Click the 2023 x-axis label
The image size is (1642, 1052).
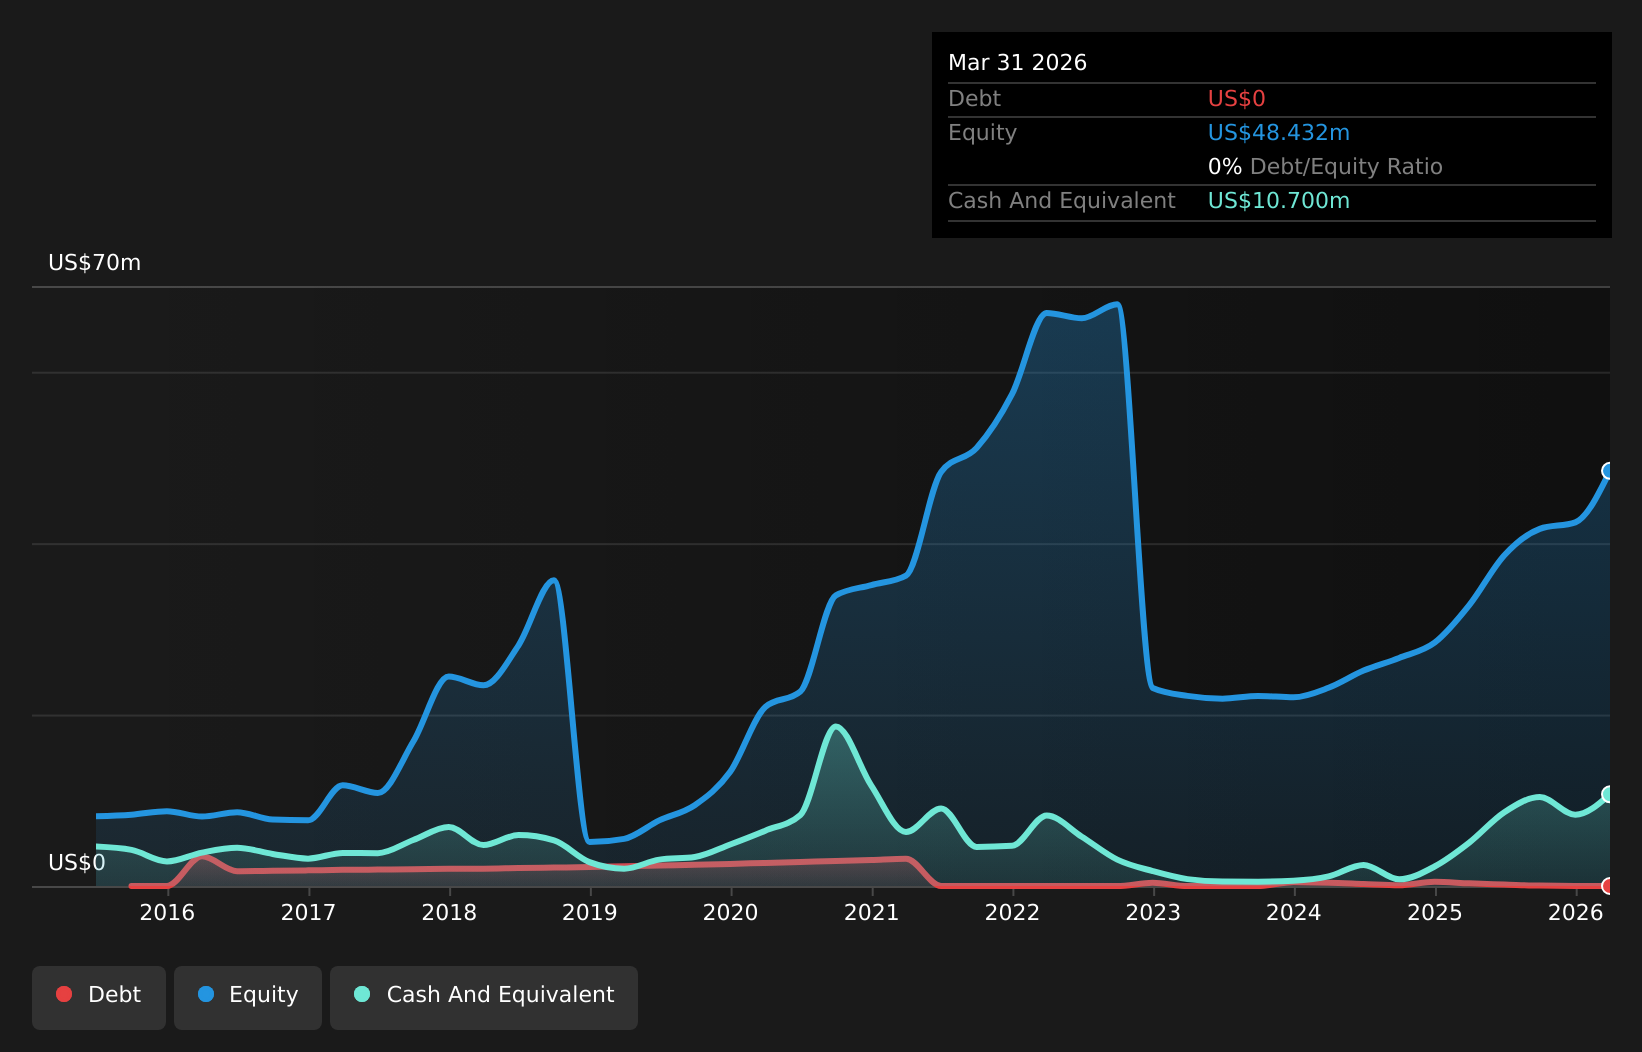pos(1153,912)
